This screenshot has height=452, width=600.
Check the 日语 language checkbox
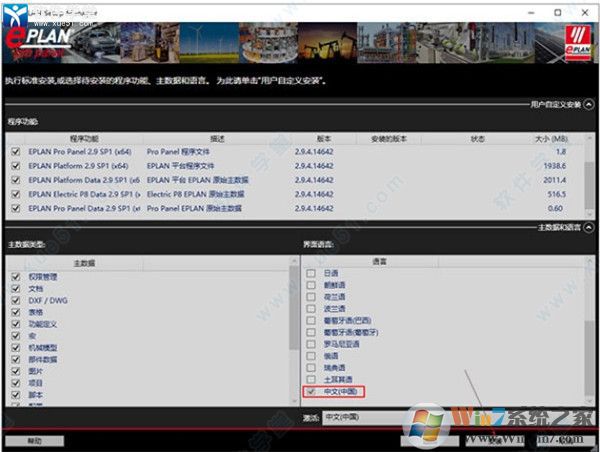pos(311,273)
